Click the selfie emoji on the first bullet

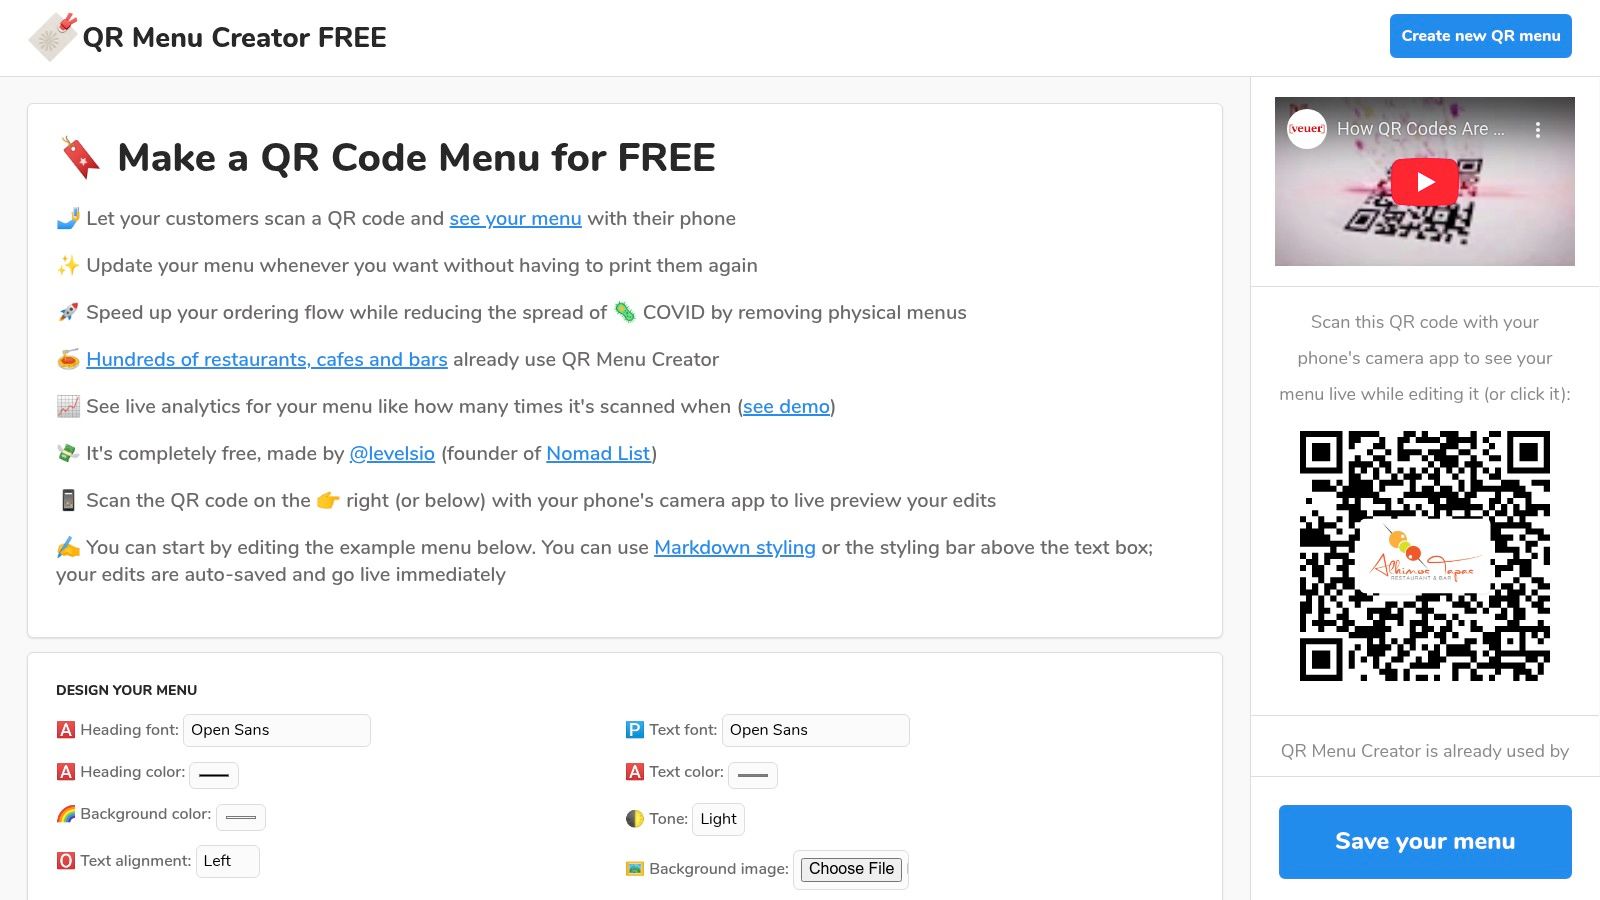coord(68,218)
